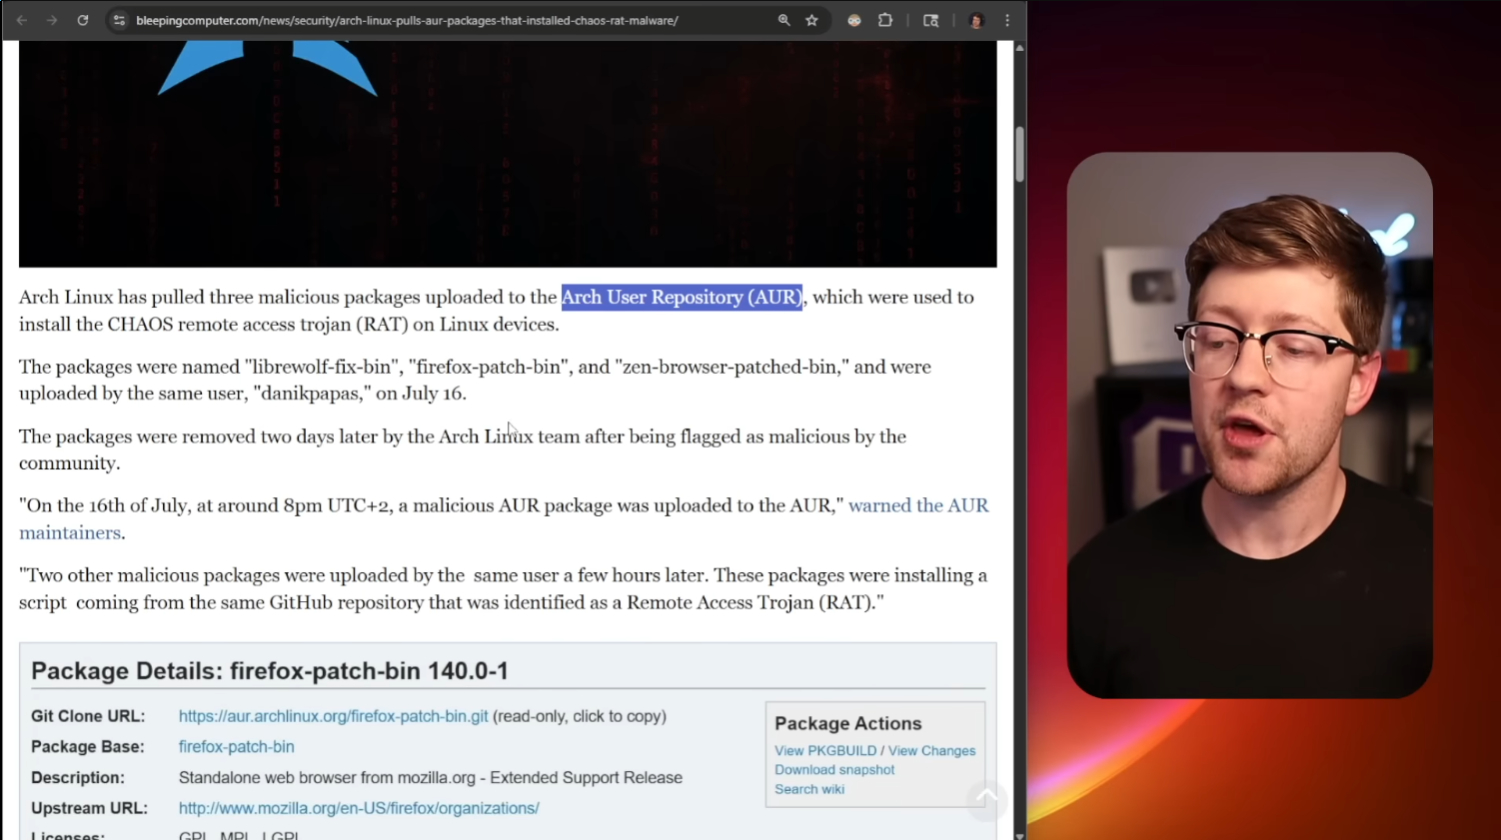The height and width of the screenshot is (840, 1501).
Task: Click the "librewolf-fix-bin" package name text
Action: click(x=320, y=367)
